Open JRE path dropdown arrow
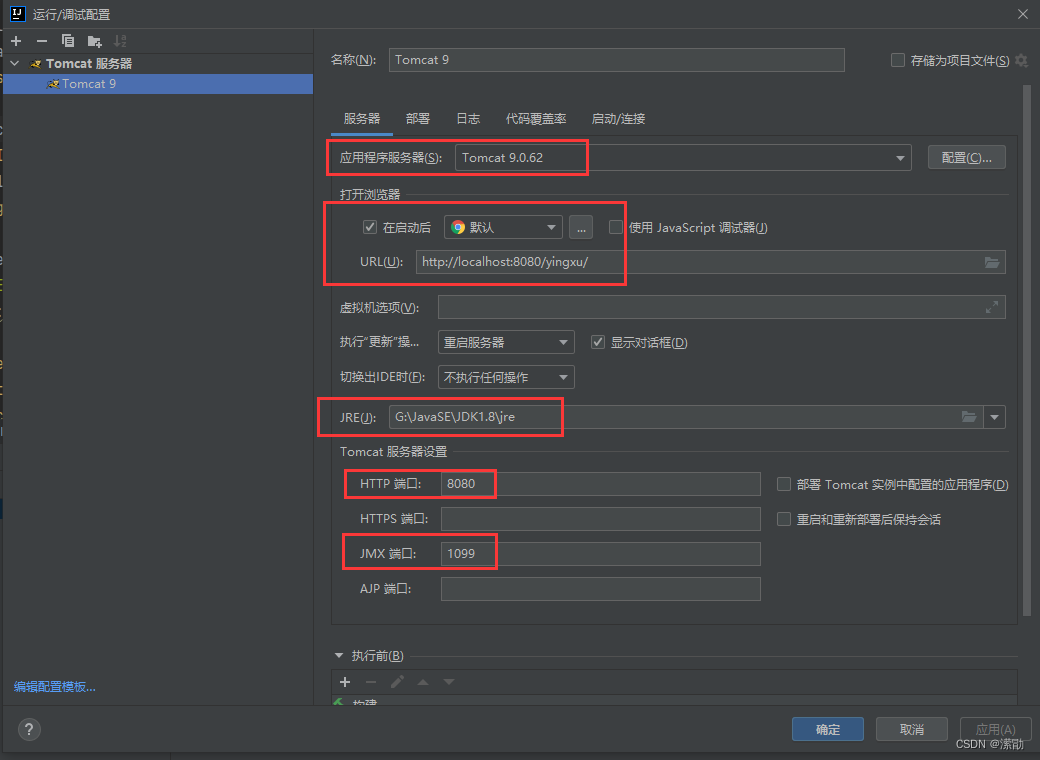 click(994, 417)
